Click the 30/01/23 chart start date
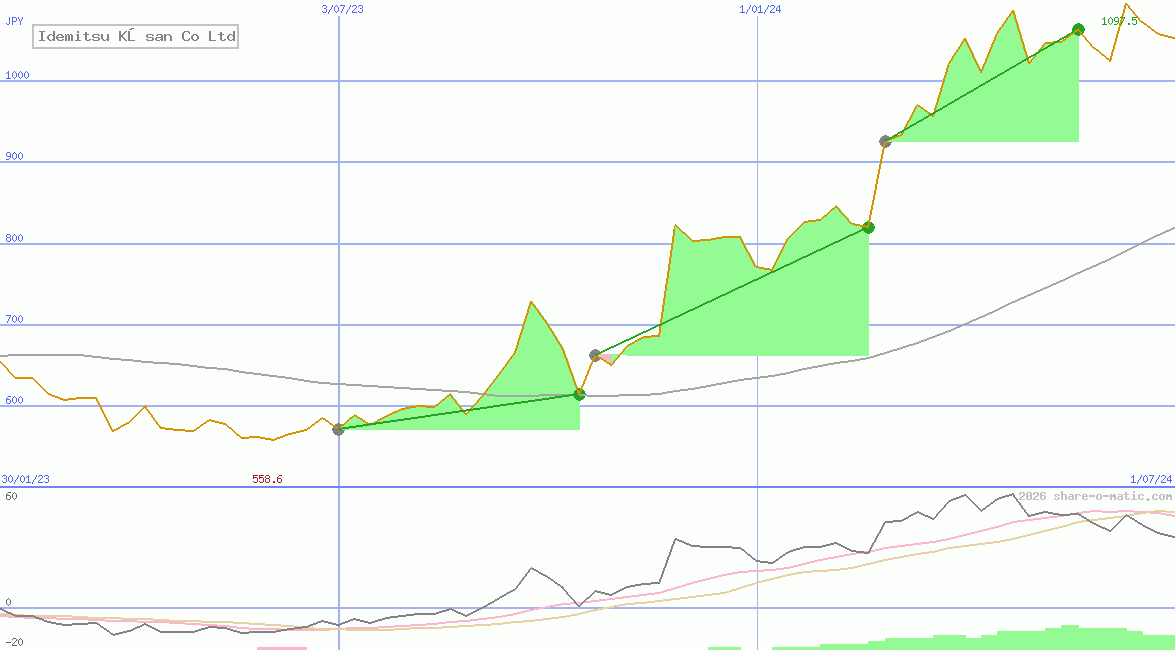This screenshot has height=650, width=1175. (25, 479)
